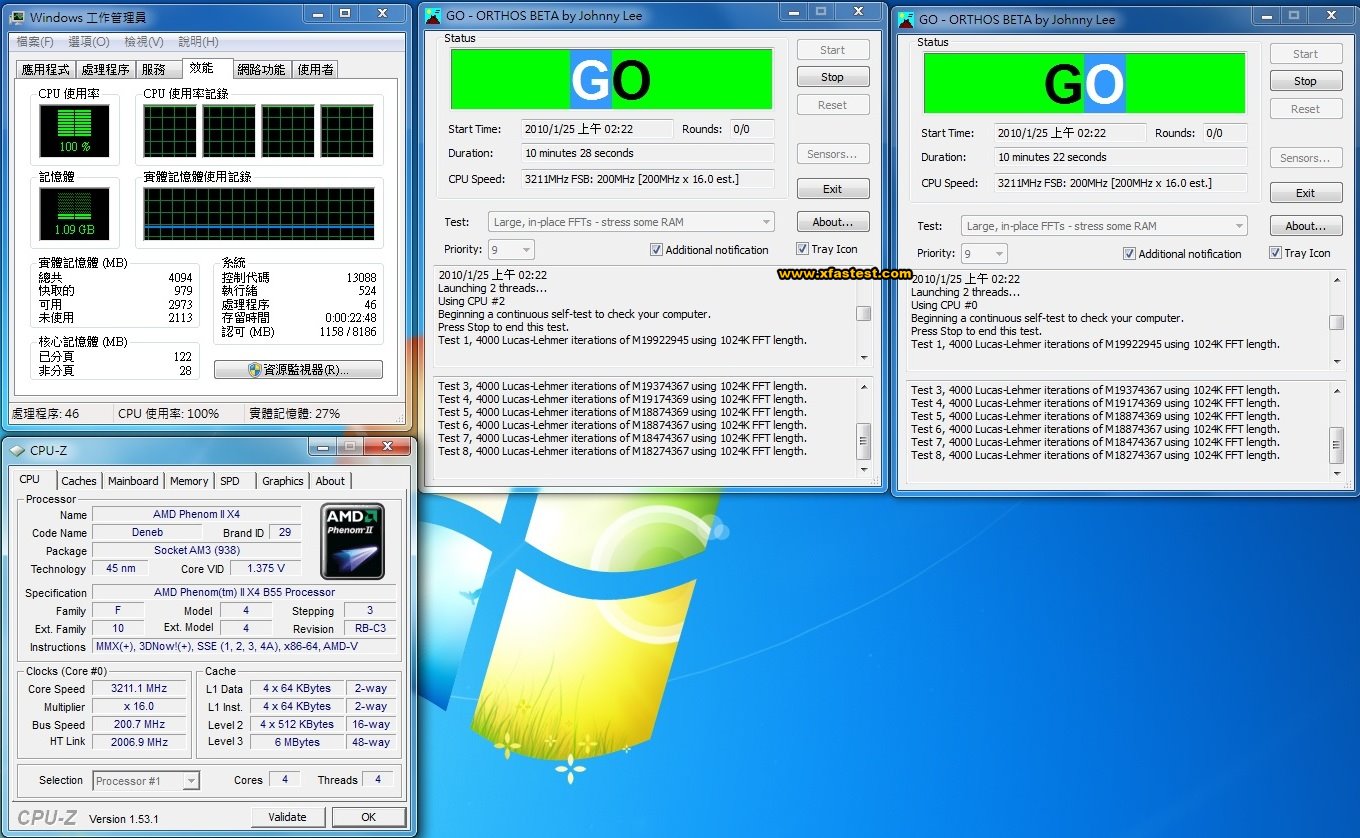Open the Priority dropdown in left ORTHOS window

pos(511,249)
